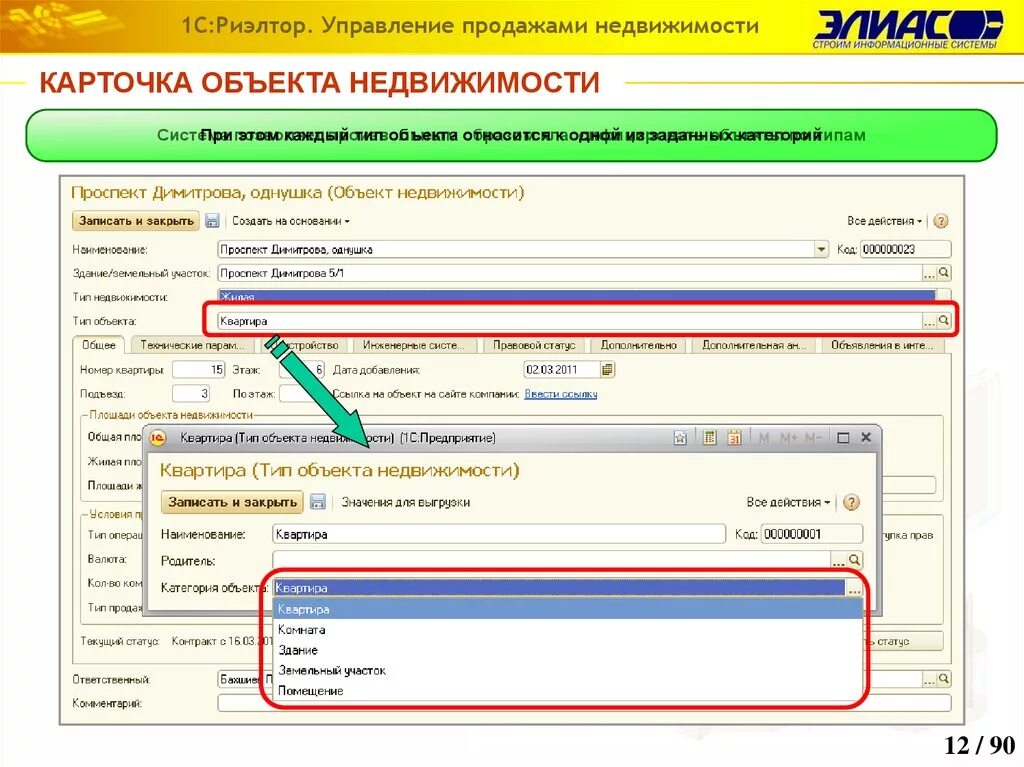This screenshot has width=1024, height=767.
Task: Click Дата добавления field showing 02.03.2011
Action: [x=561, y=370]
